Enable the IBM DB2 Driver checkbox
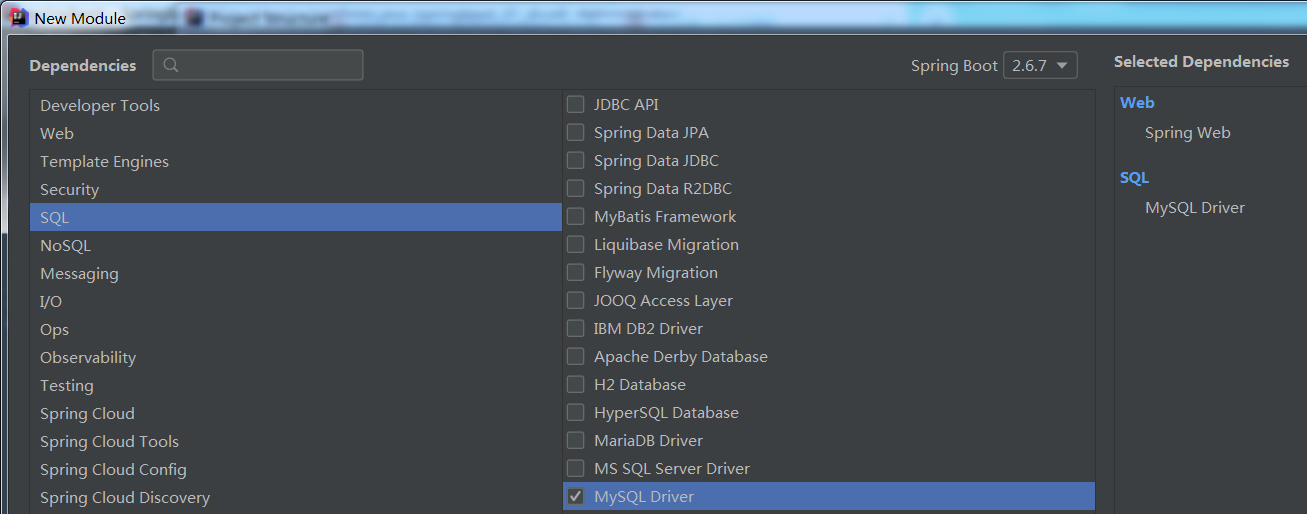Image resolution: width=1307 pixels, height=514 pixels. click(x=575, y=328)
